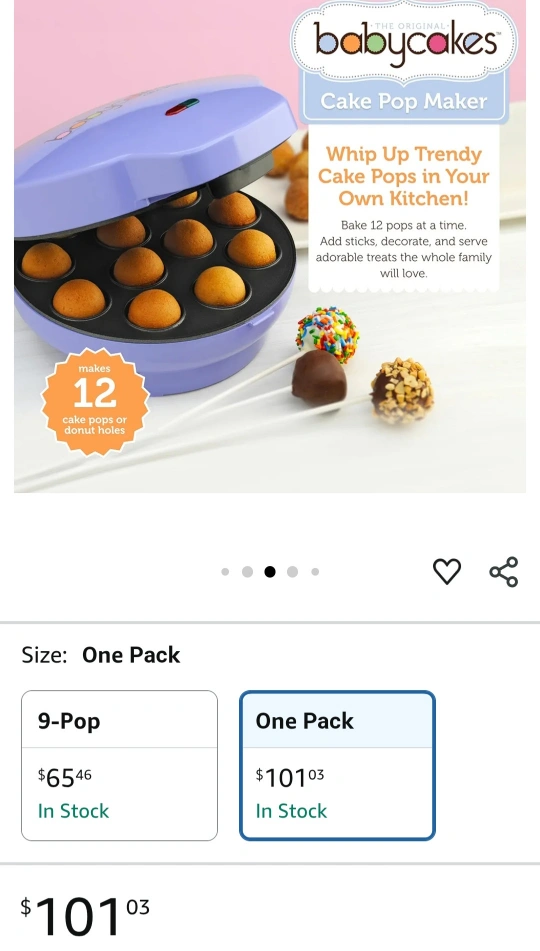Tap 'Size: One Pack' label
The height and width of the screenshot is (951, 540).
coord(101,655)
